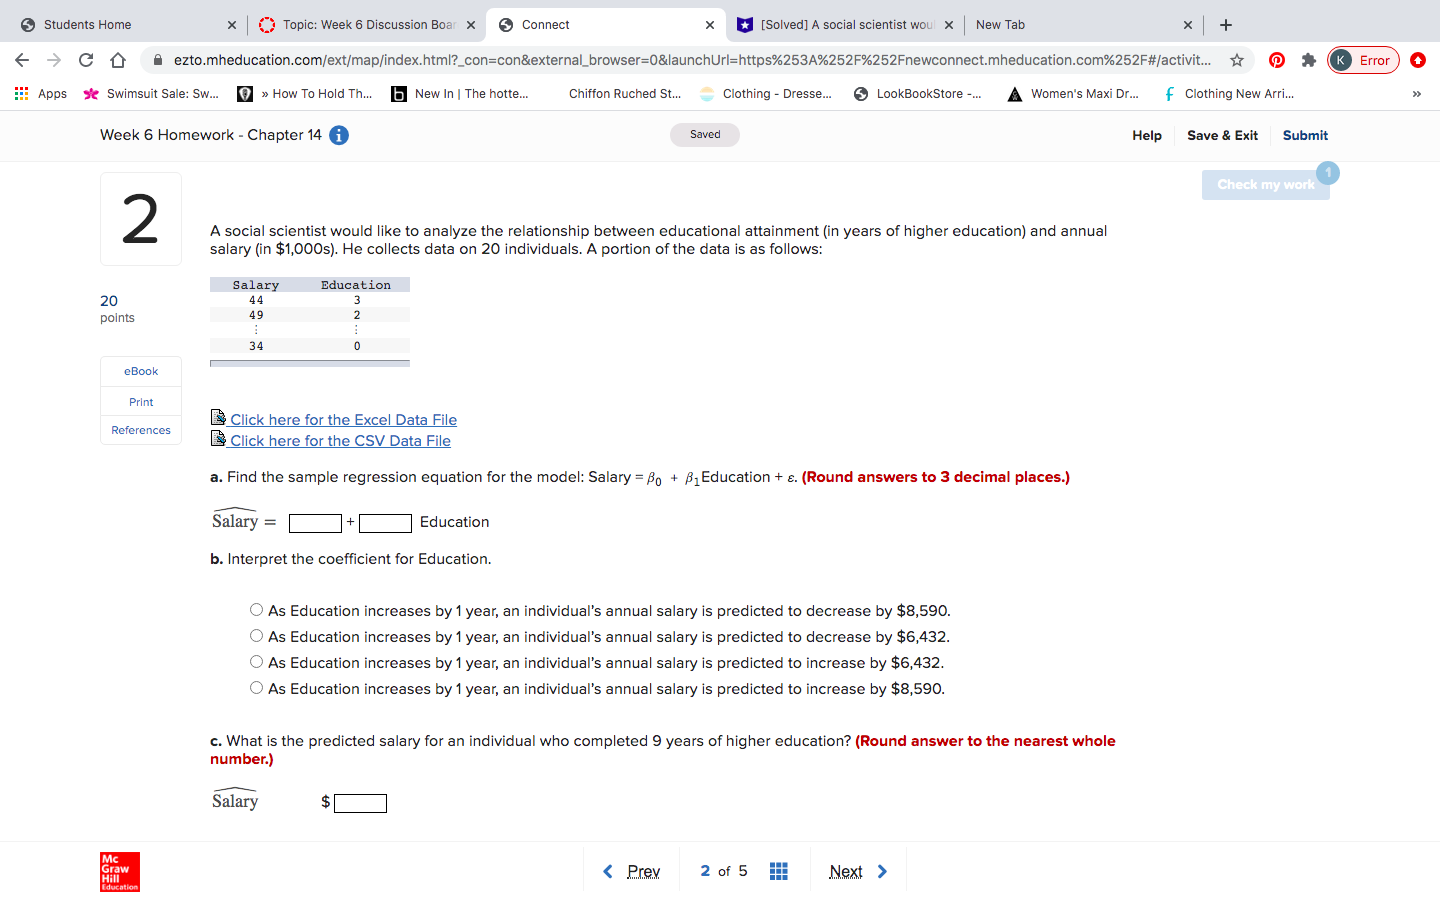Open the question grid navigator icon
This screenshot has width=1440, height=900.
(x=779, y=871)
